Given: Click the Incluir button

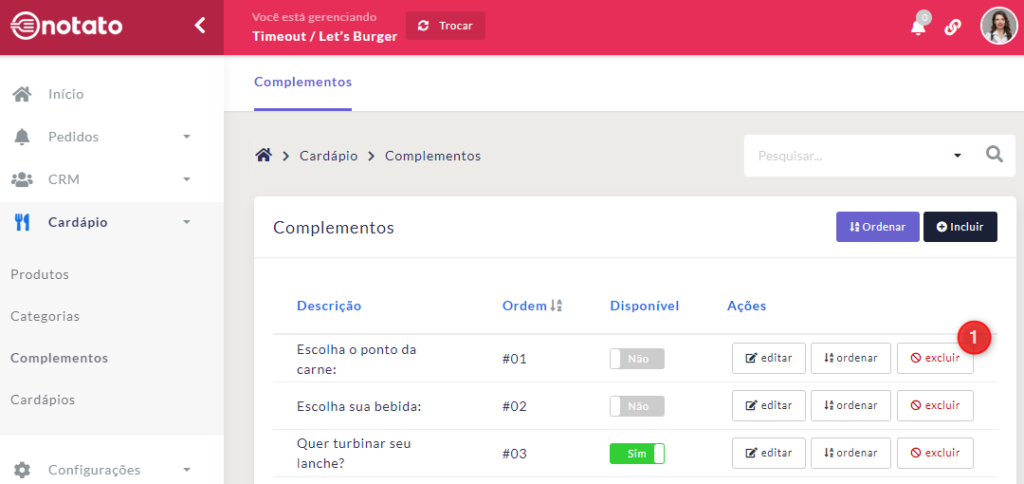Looking at the screenshot, I should pyautogui.click(x=959, y=227).
